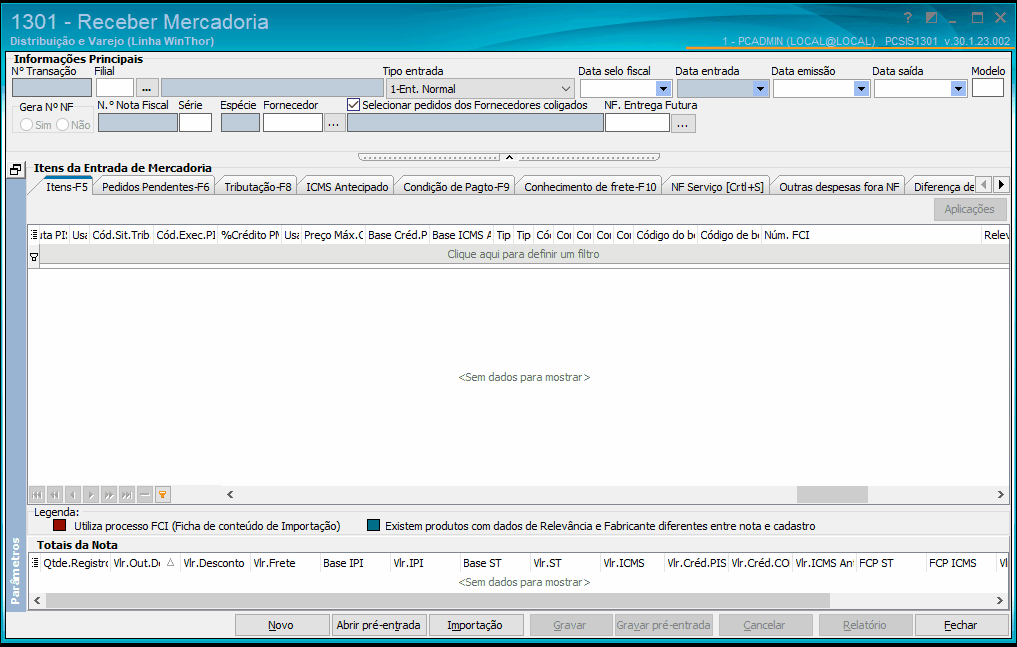This screenshot has width=1017, height=647.
Task: Click totals grid horizontal scrollbar thumb
Action: click(x=438, y=600)
